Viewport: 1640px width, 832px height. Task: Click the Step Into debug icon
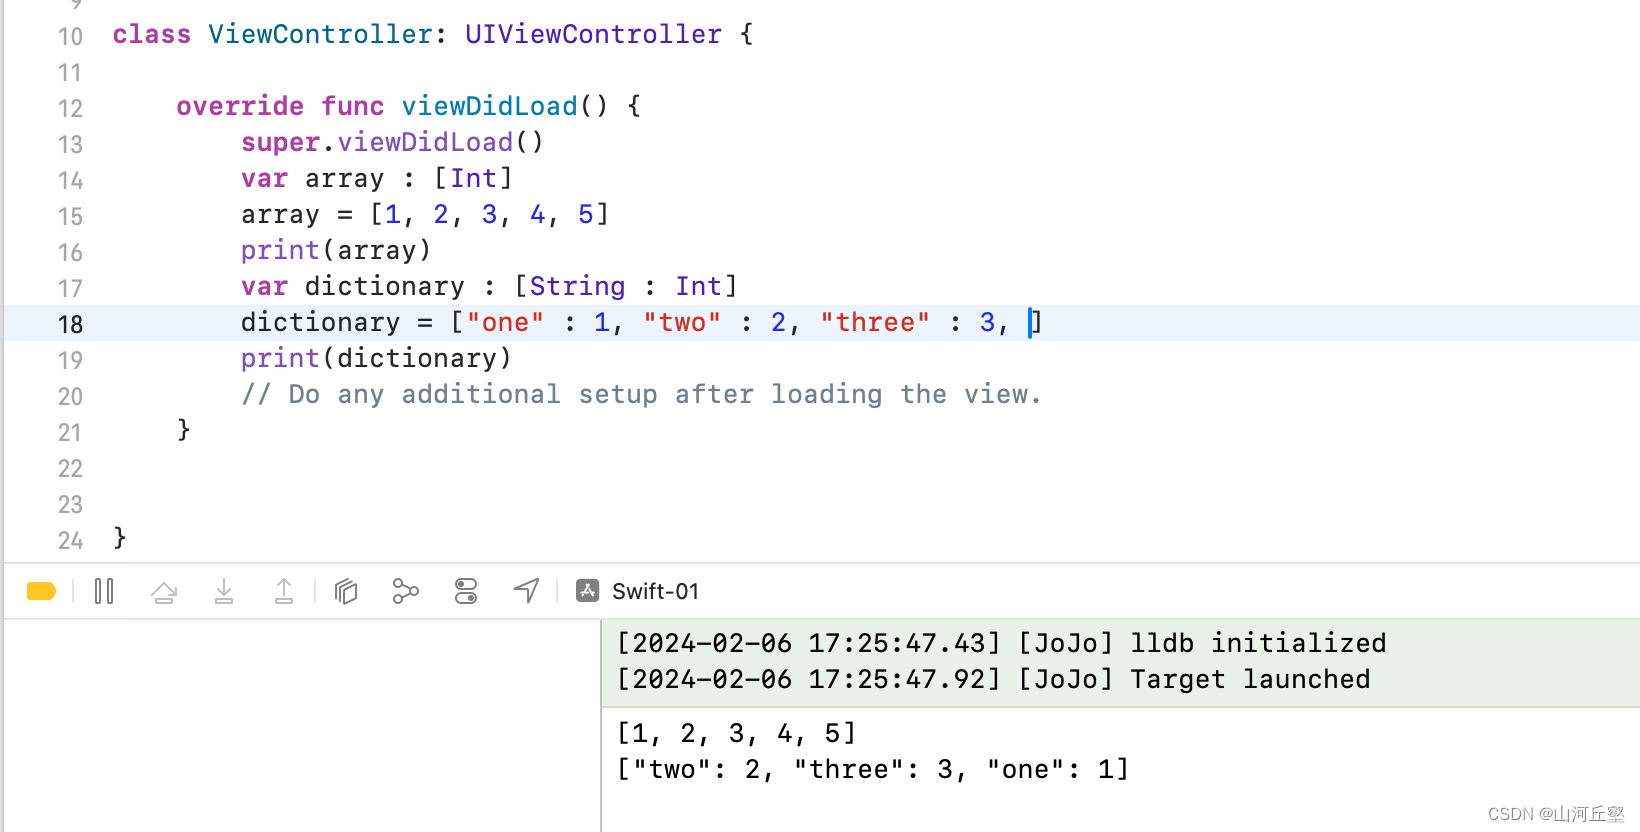tap(224, 591)
